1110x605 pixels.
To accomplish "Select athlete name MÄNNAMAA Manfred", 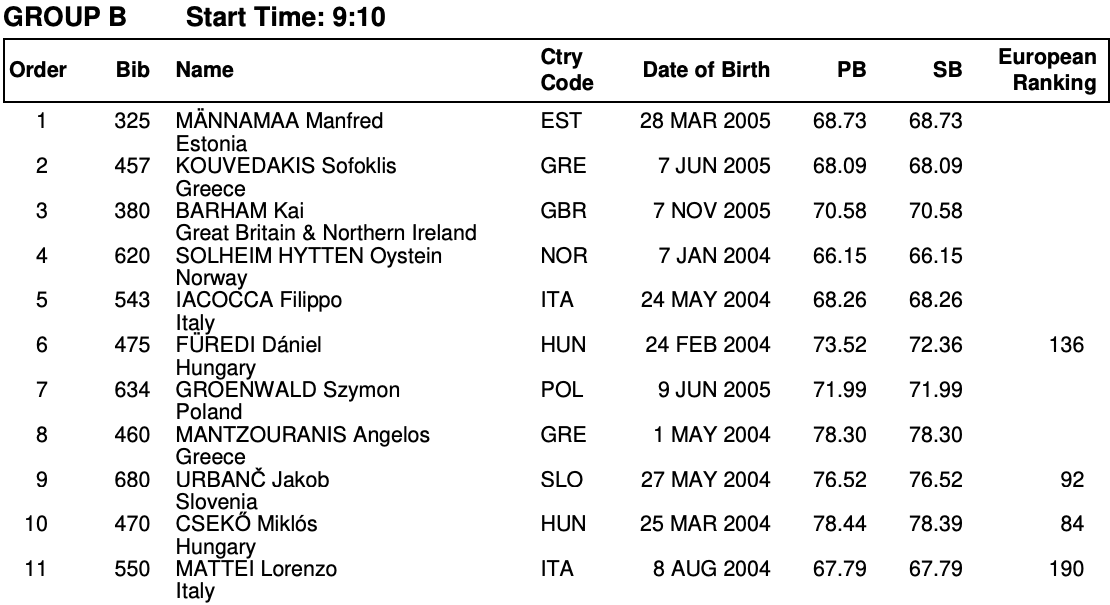I will pos(279,122).
